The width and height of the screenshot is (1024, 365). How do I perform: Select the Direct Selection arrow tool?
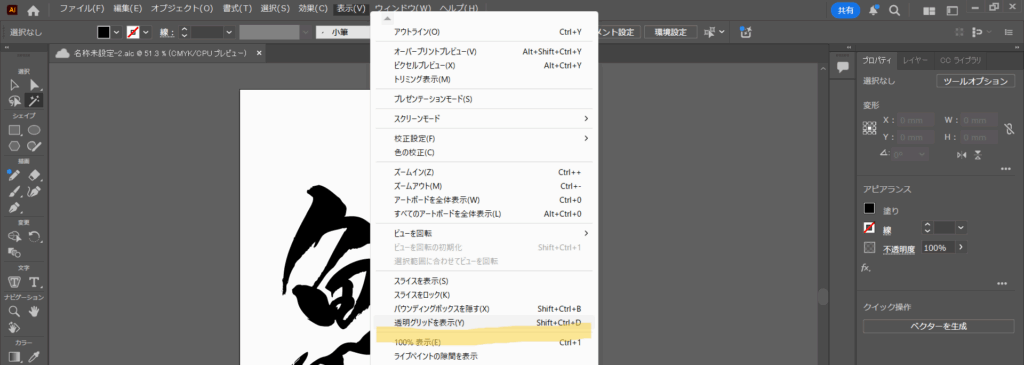click(34, 85)
